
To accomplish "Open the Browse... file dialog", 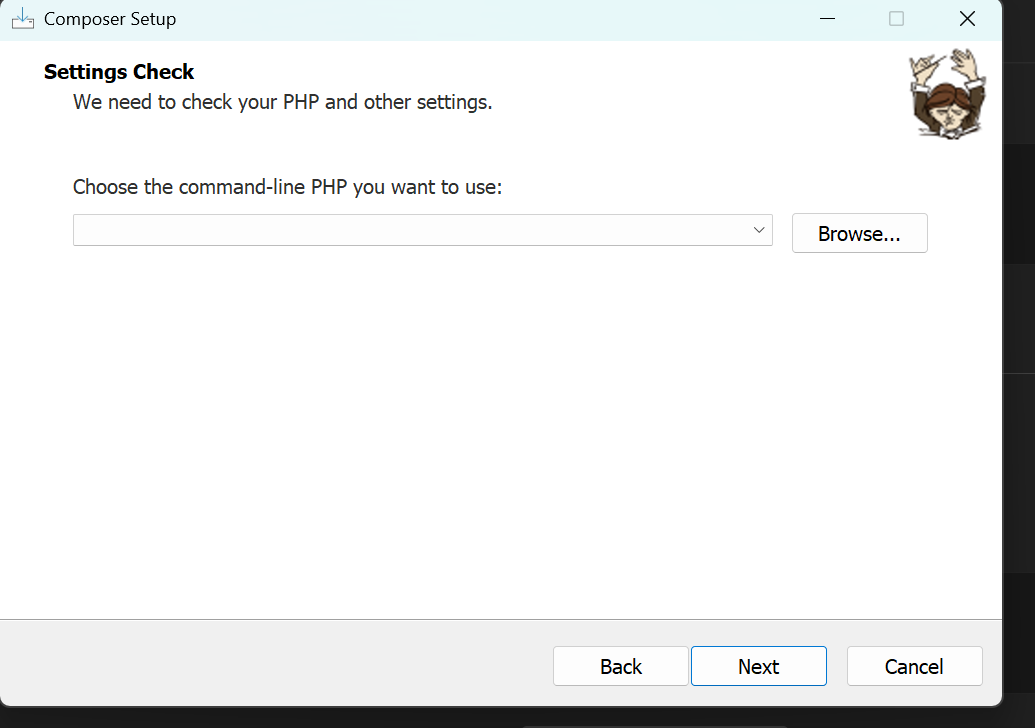I will click(x=859, y=233).
